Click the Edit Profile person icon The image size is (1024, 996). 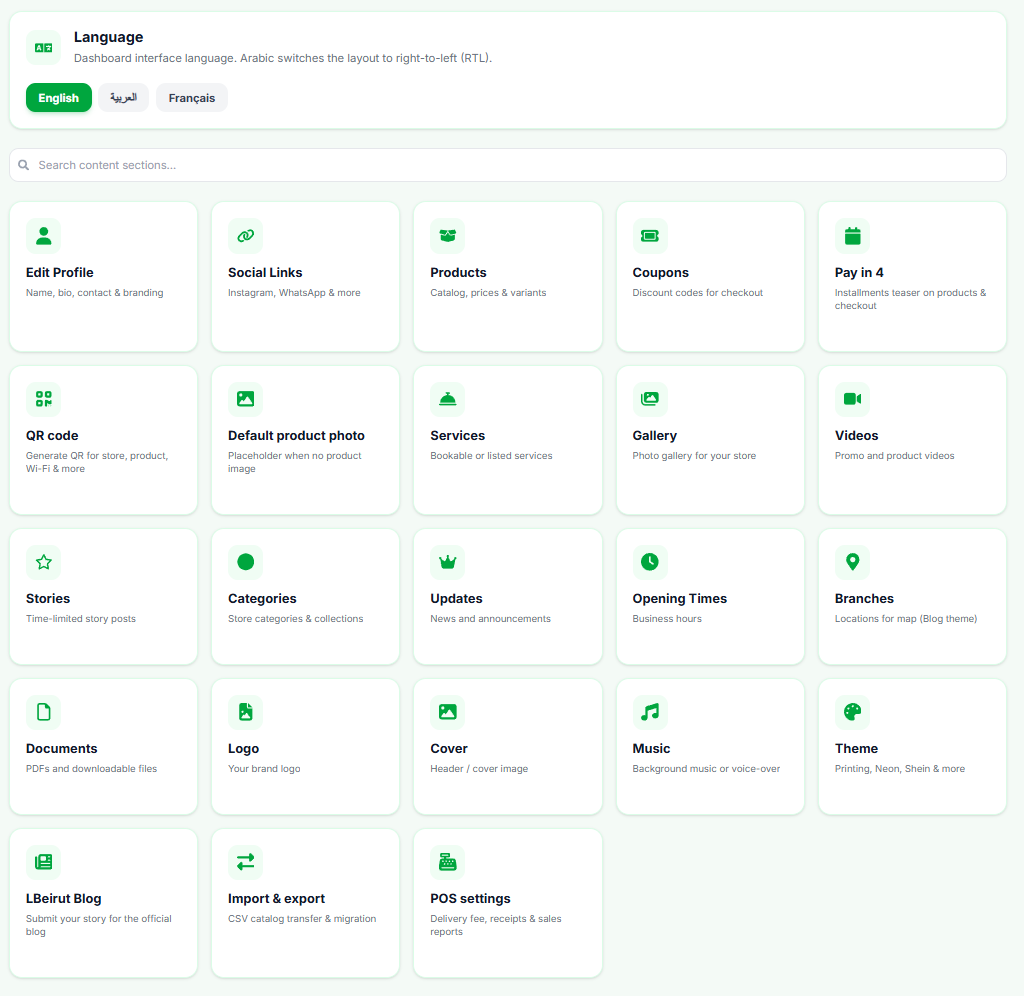click(44, 236)
